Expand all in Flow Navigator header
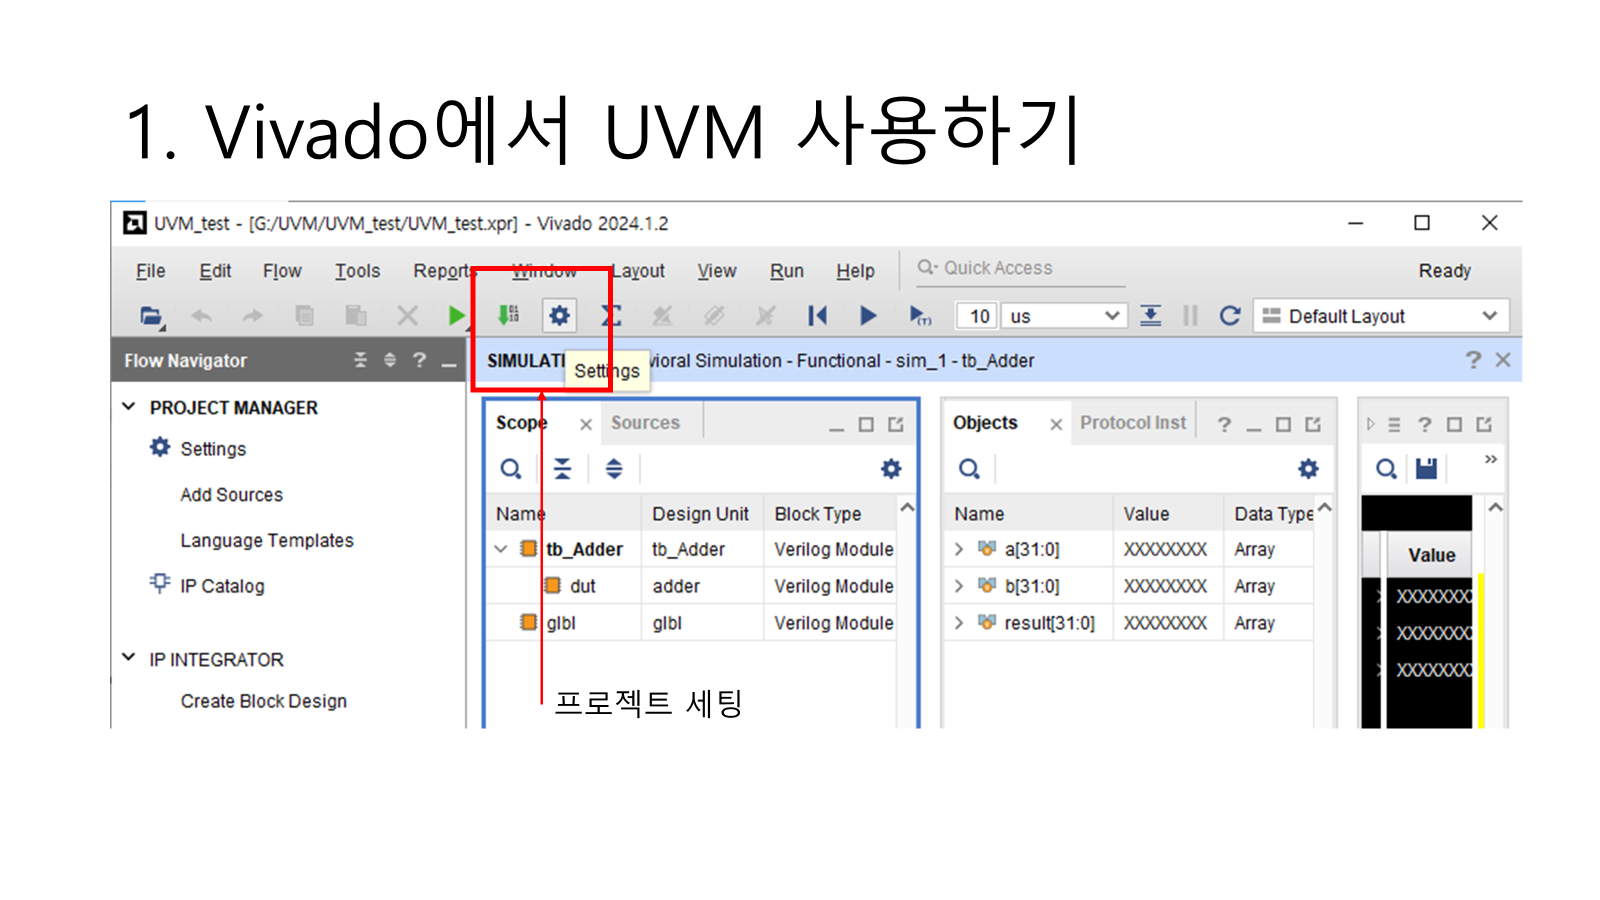The width and height of the screenshot is (1600, 900). point(390,360)
